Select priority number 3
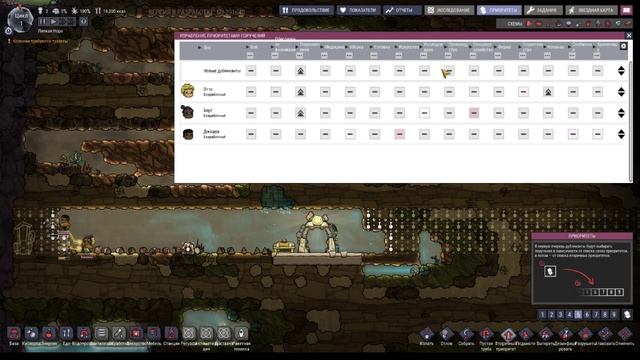This screenshot has width=640, height=360. pyautogui.click(x=560, y=314)
